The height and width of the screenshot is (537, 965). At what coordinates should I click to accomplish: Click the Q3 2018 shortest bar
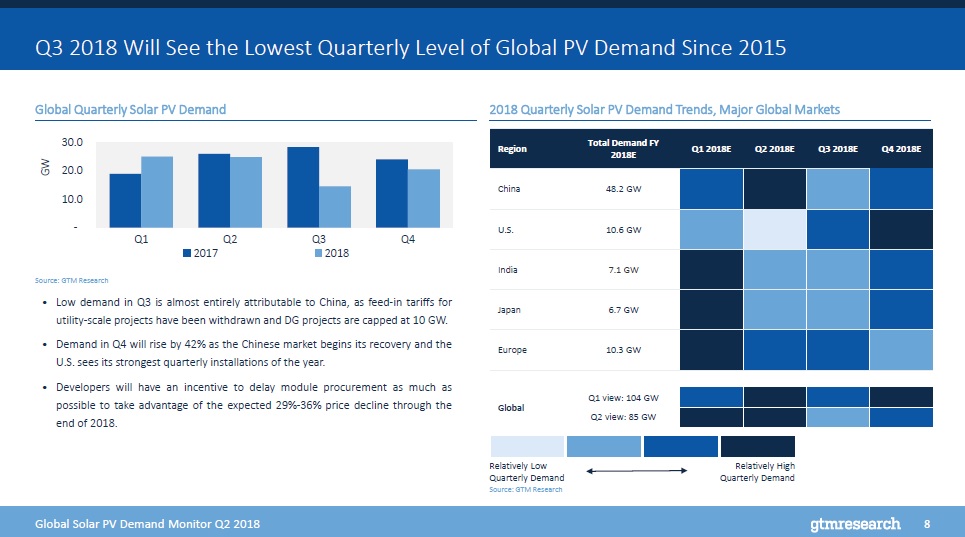[x=335, y=207]
